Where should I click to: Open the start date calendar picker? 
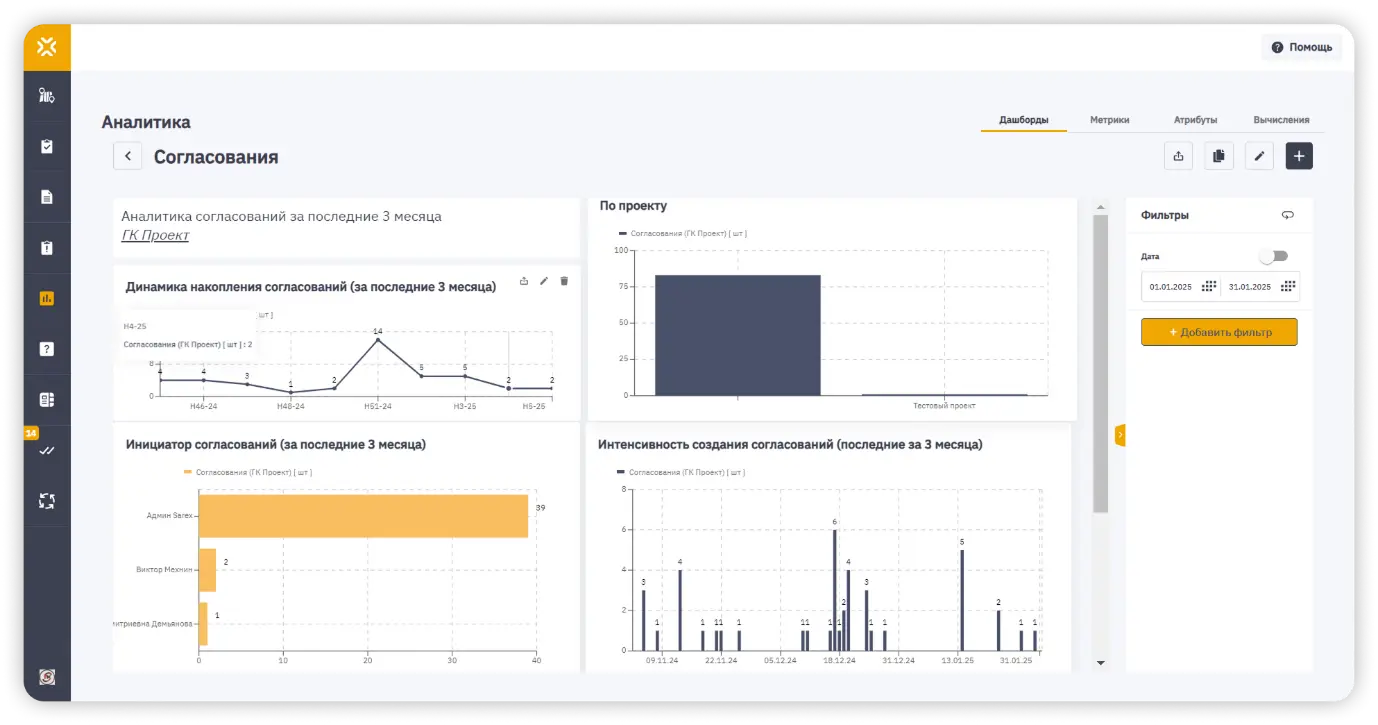1208,286
